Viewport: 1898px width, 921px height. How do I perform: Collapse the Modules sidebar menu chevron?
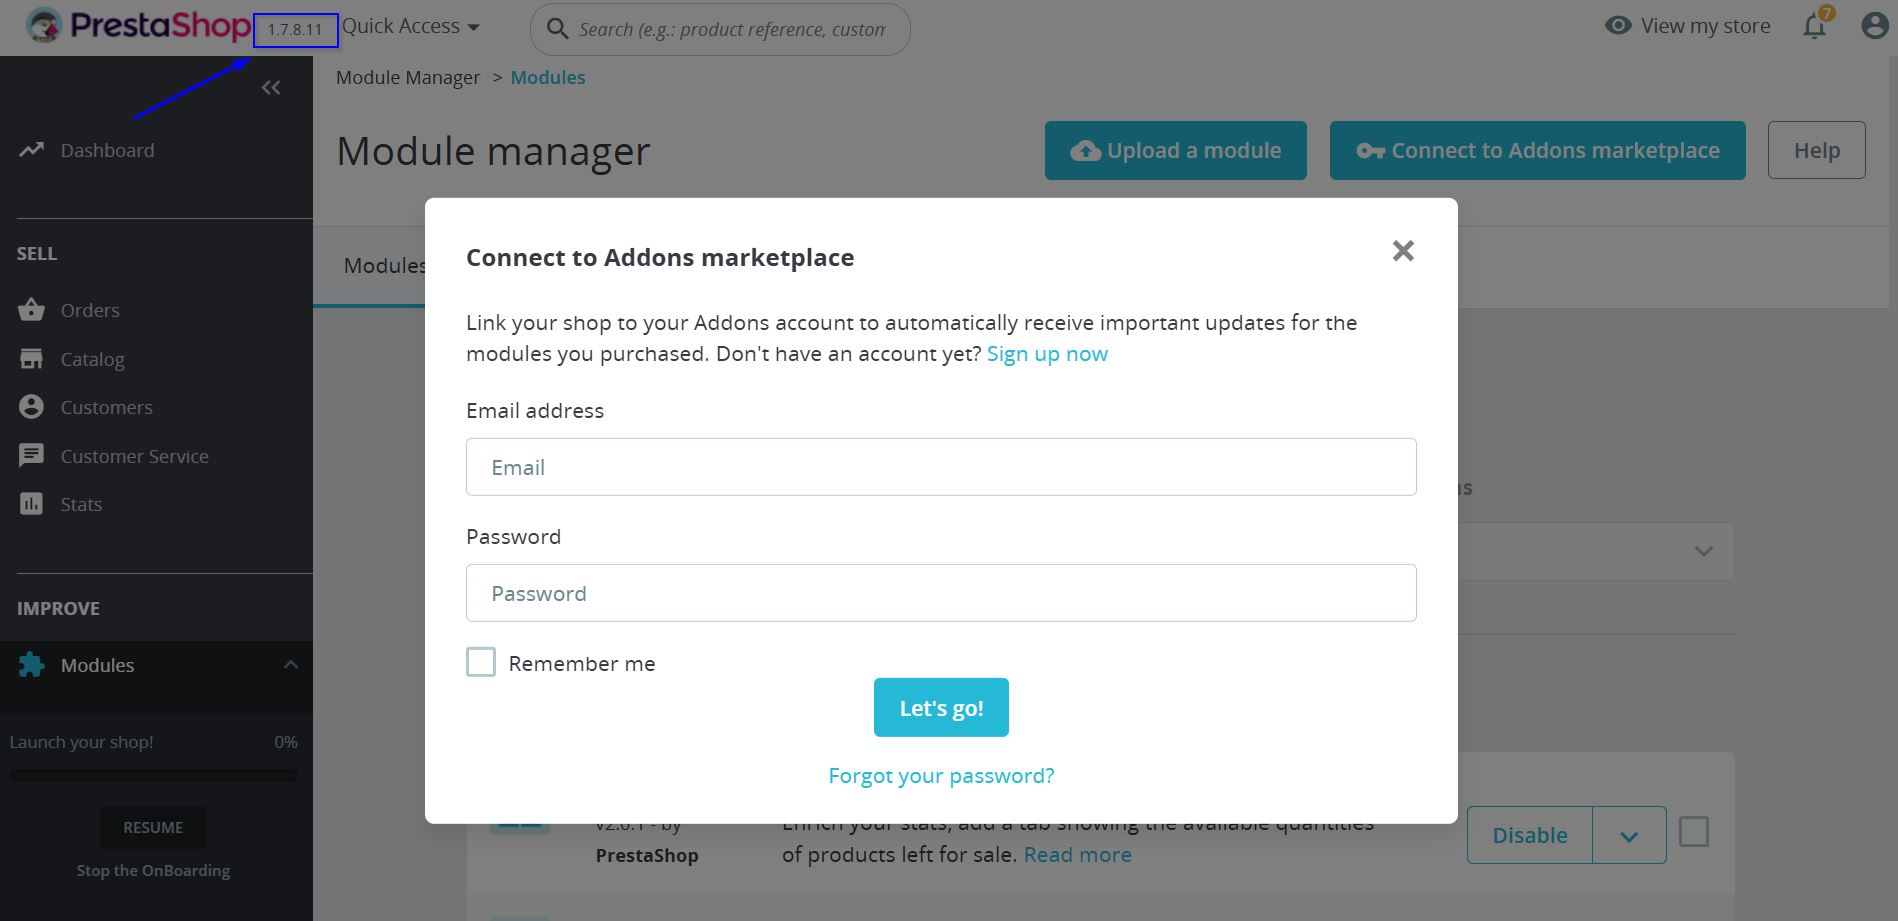pos(291,665)
